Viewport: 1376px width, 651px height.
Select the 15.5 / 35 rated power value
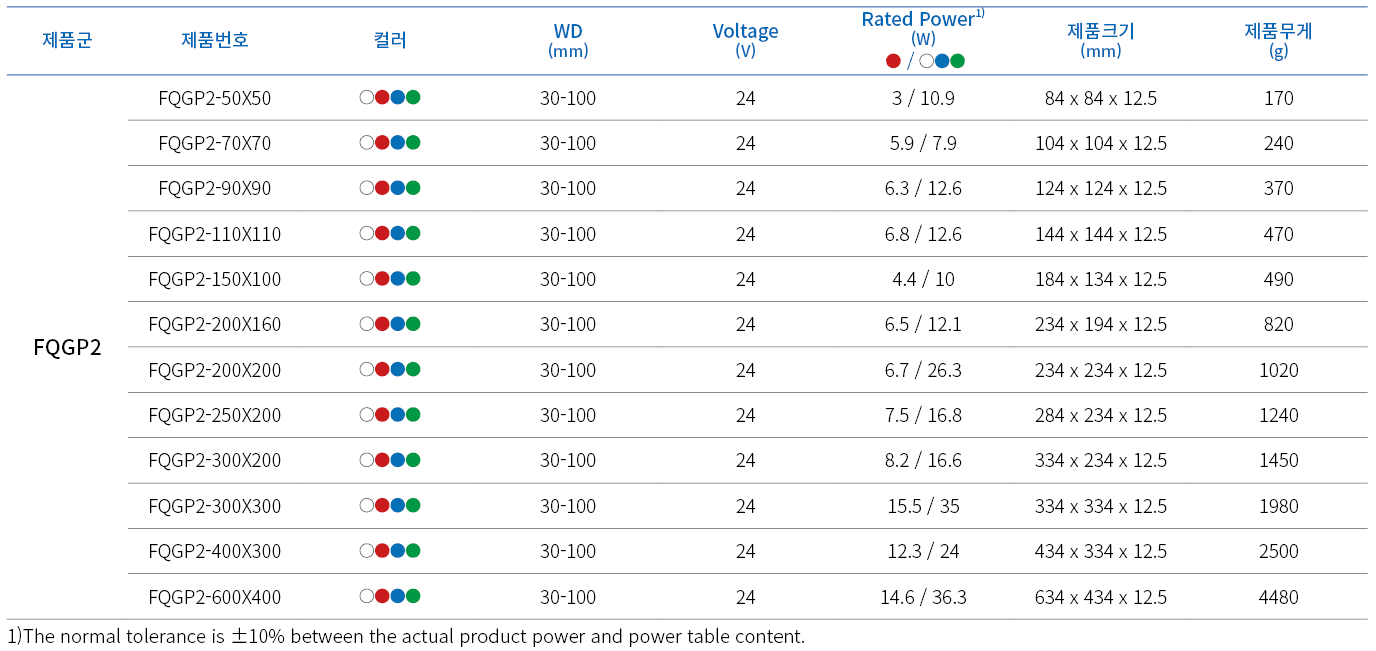pos(923,506)
